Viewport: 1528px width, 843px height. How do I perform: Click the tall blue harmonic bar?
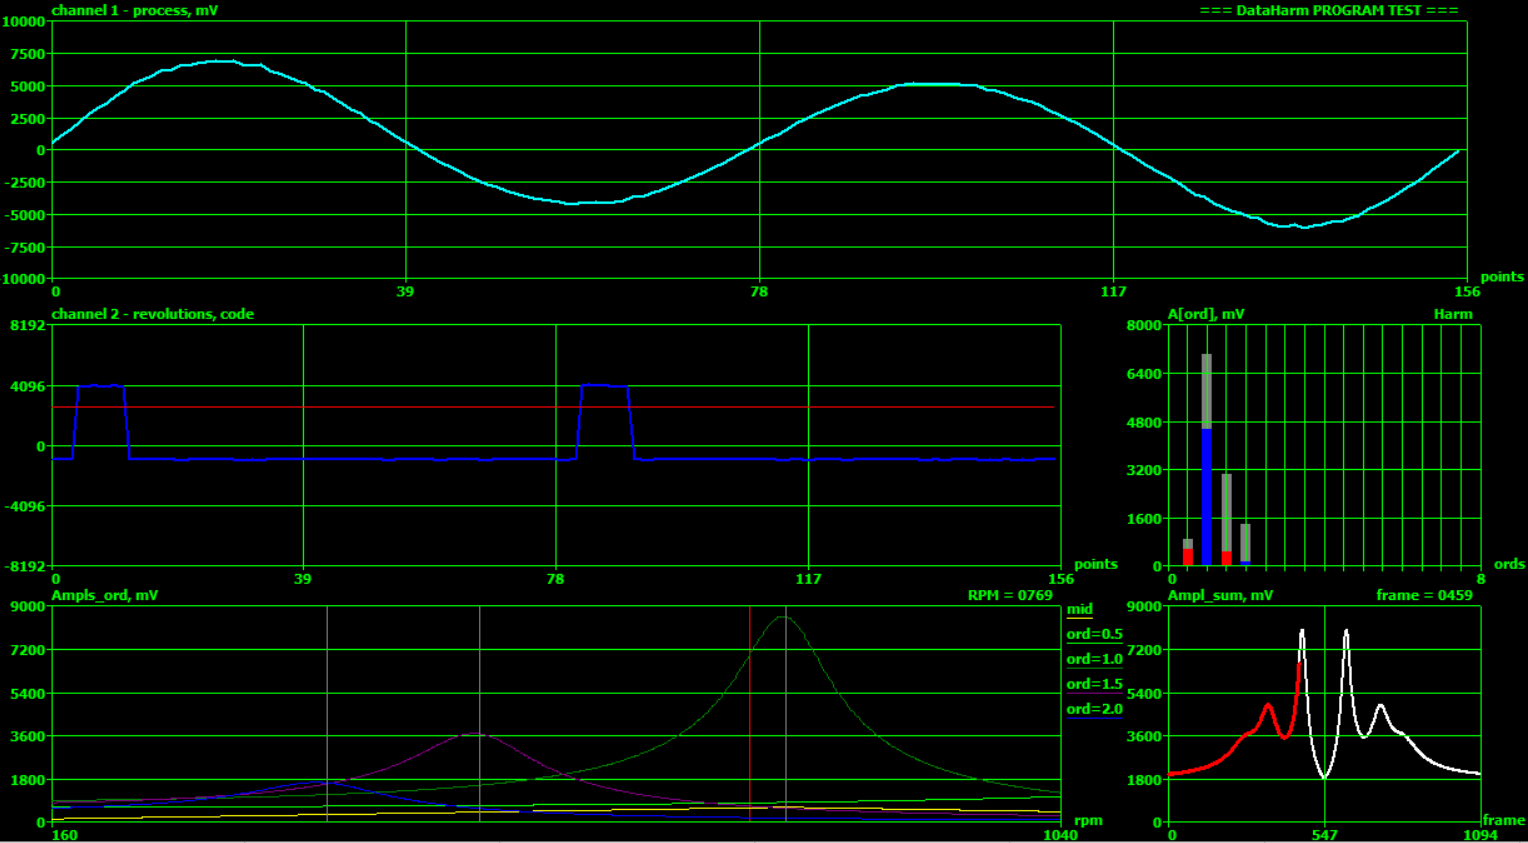(x=1206, y=496)
